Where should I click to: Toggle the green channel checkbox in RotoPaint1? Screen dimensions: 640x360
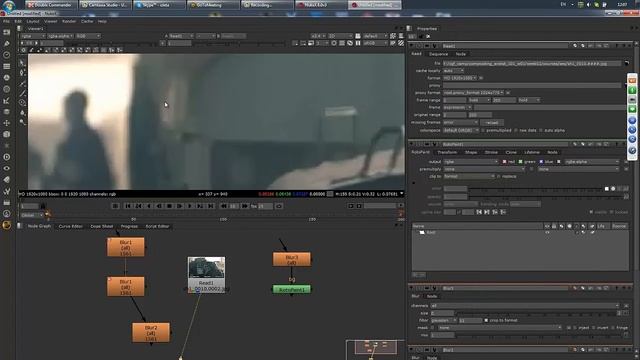pyautogui.click(x=520, y=162)
